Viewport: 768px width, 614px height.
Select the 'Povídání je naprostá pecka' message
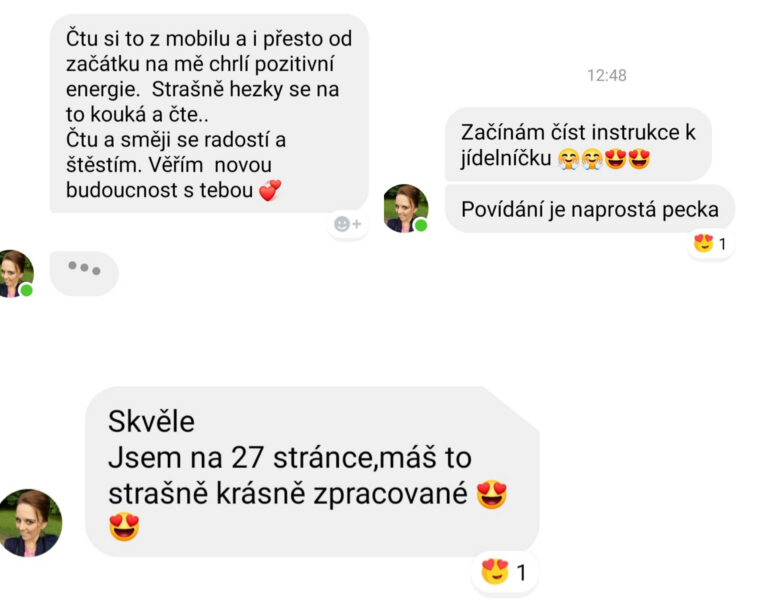pyautogui.click(x=590, y=209)
